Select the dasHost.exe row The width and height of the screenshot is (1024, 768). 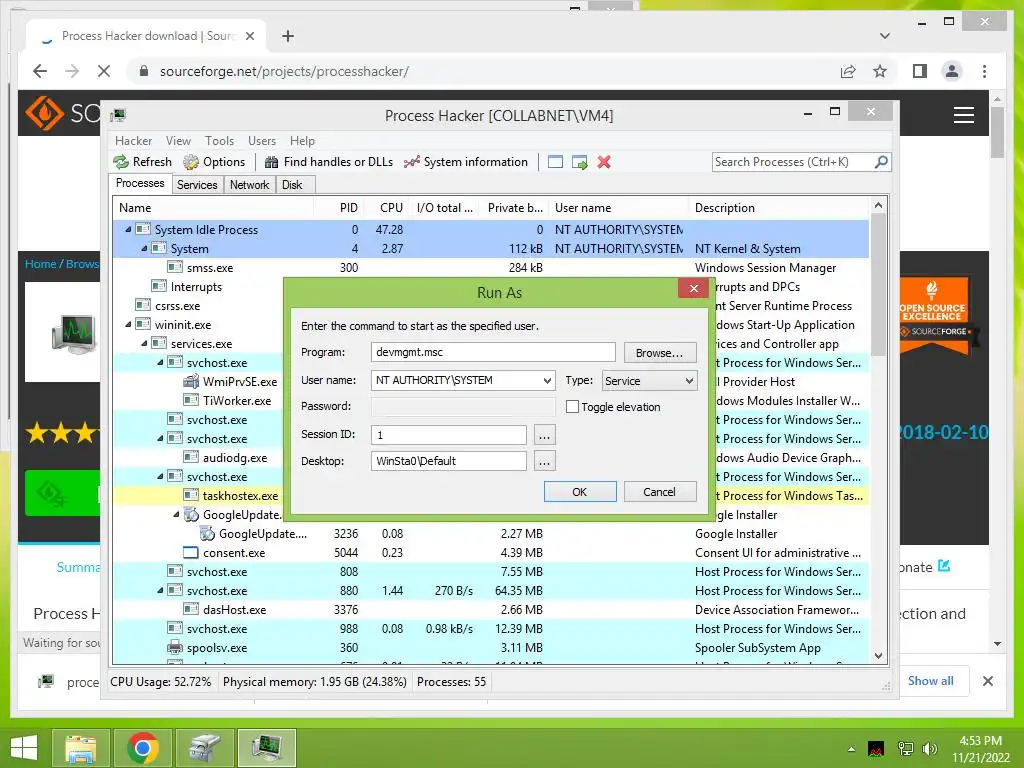[x=490, y=609]
